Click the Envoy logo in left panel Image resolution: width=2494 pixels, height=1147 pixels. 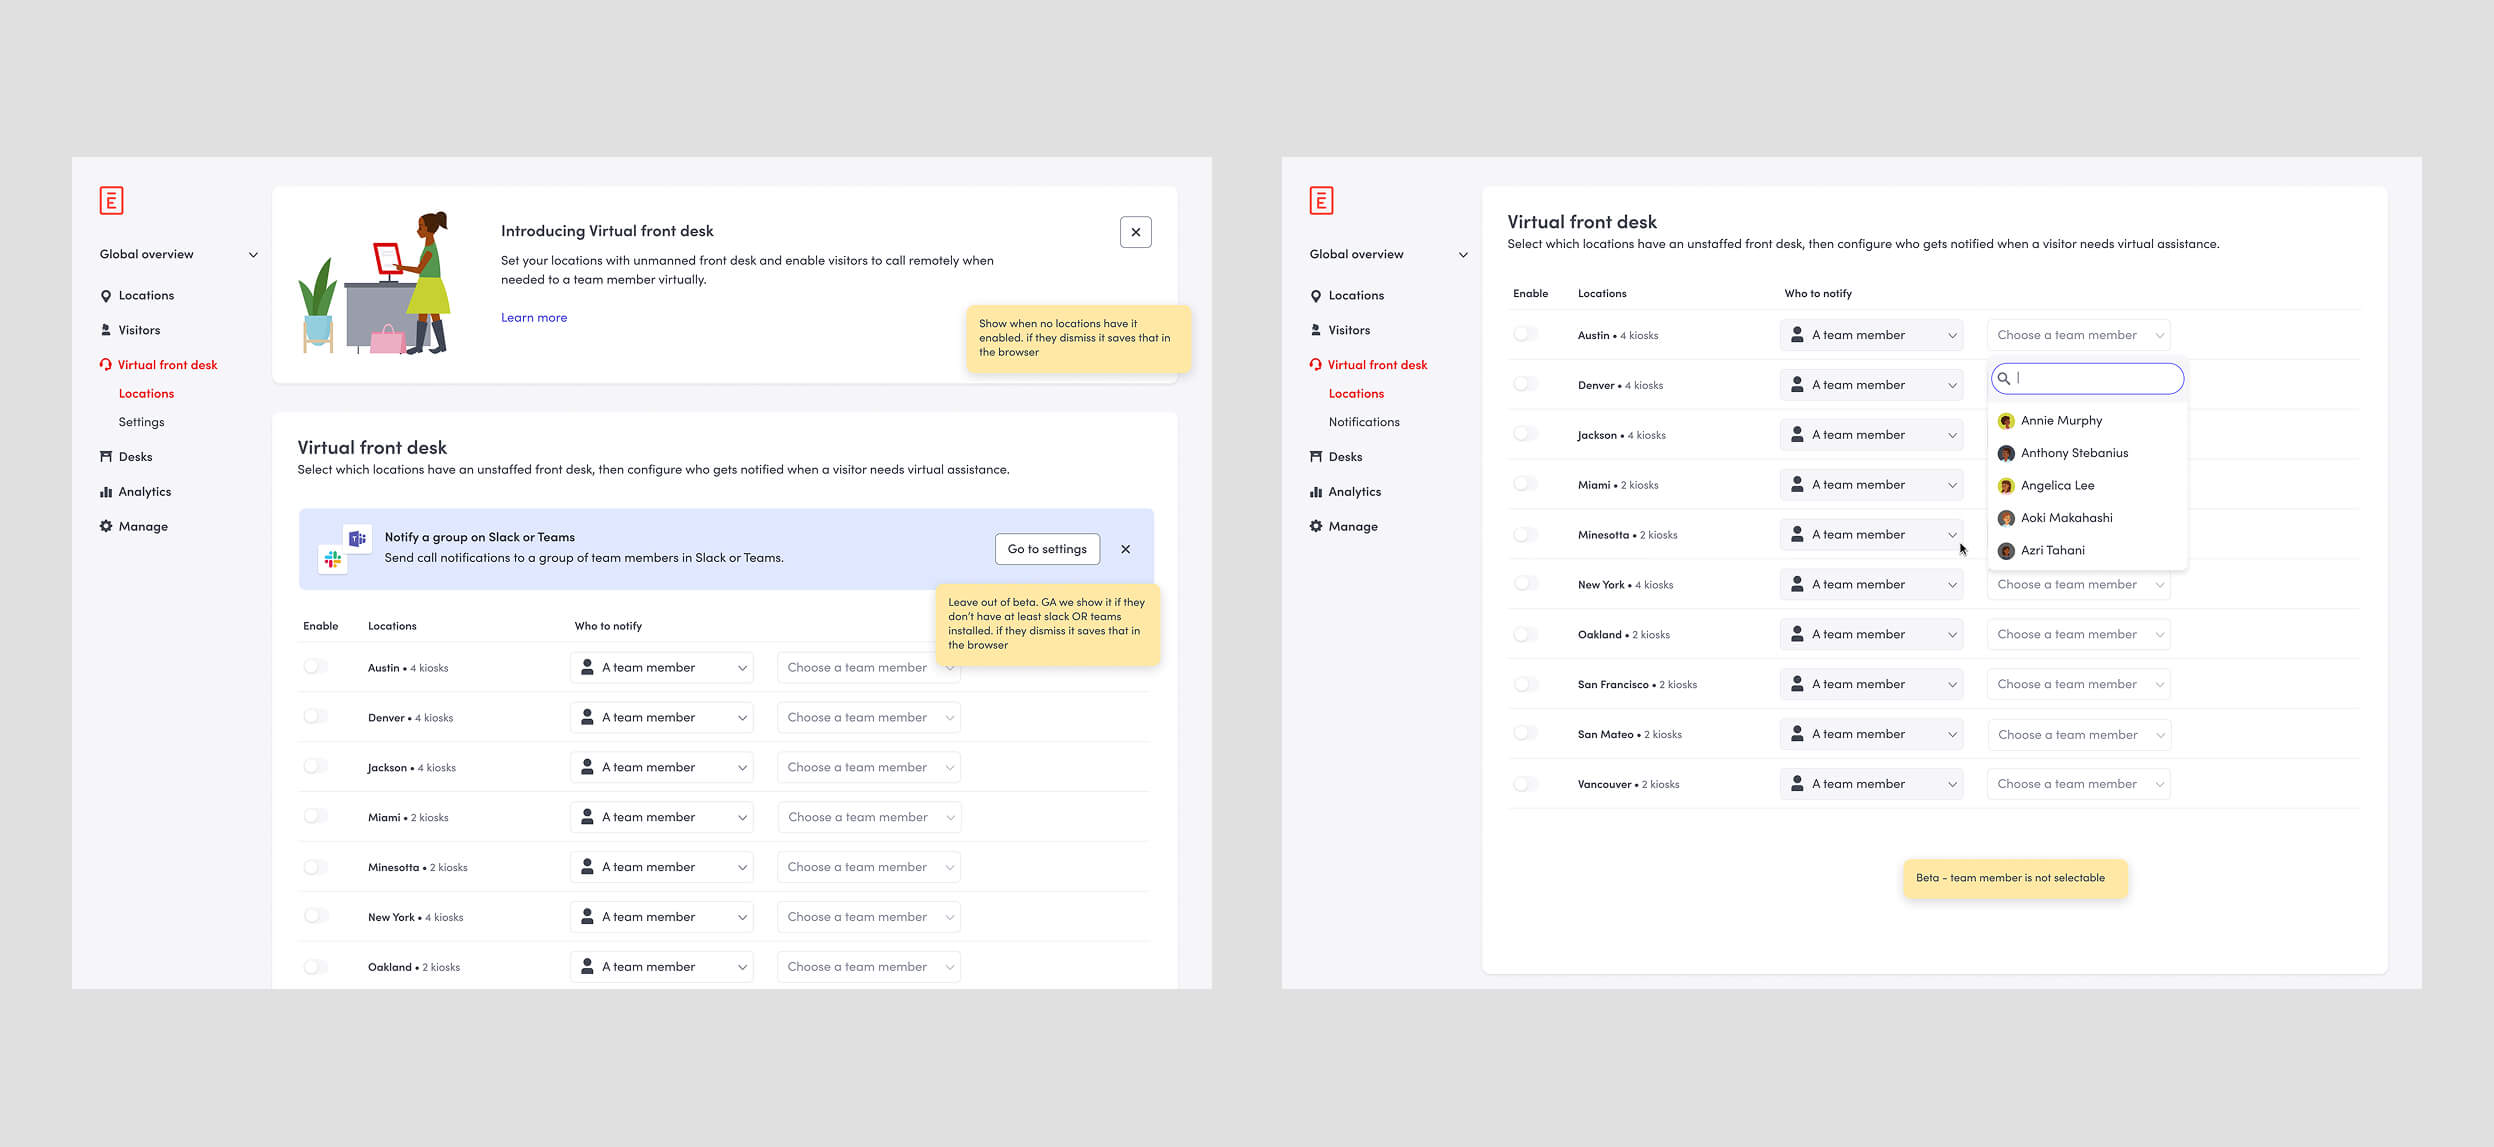[111, 200]
